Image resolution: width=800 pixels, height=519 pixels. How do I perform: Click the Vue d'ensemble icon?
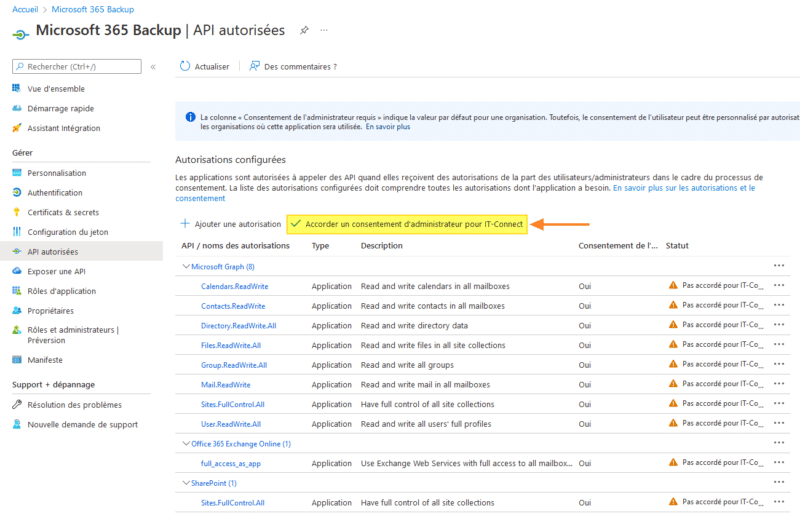[x=17, y=88]
